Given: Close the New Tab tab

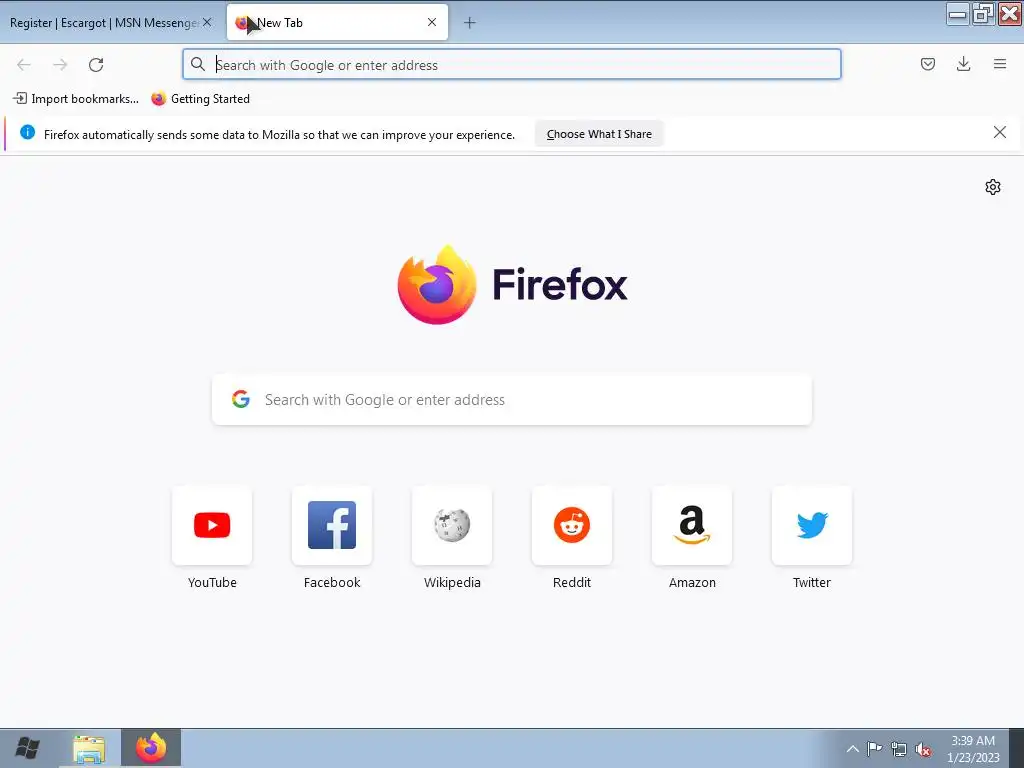Looking at the screenshot, I should 432,22.
